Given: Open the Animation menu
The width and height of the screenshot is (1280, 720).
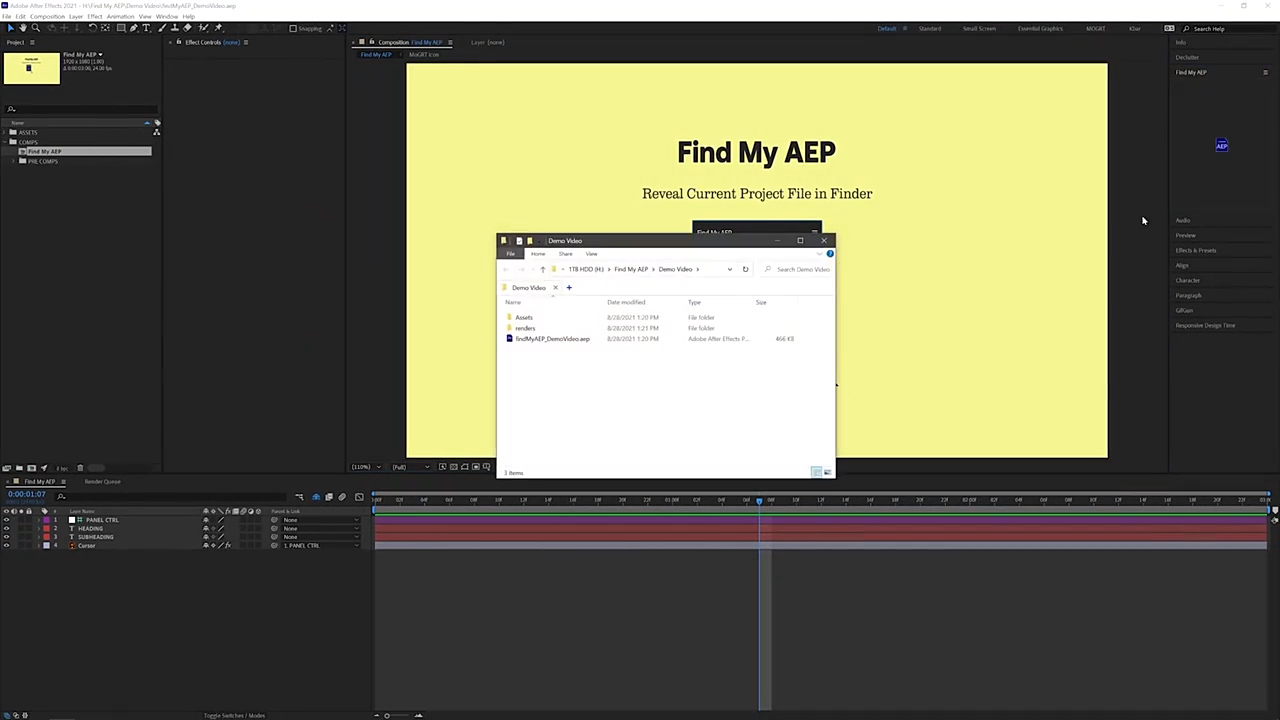Looking at the screenshot, I should pyautogui.click(x=120, y=17).
